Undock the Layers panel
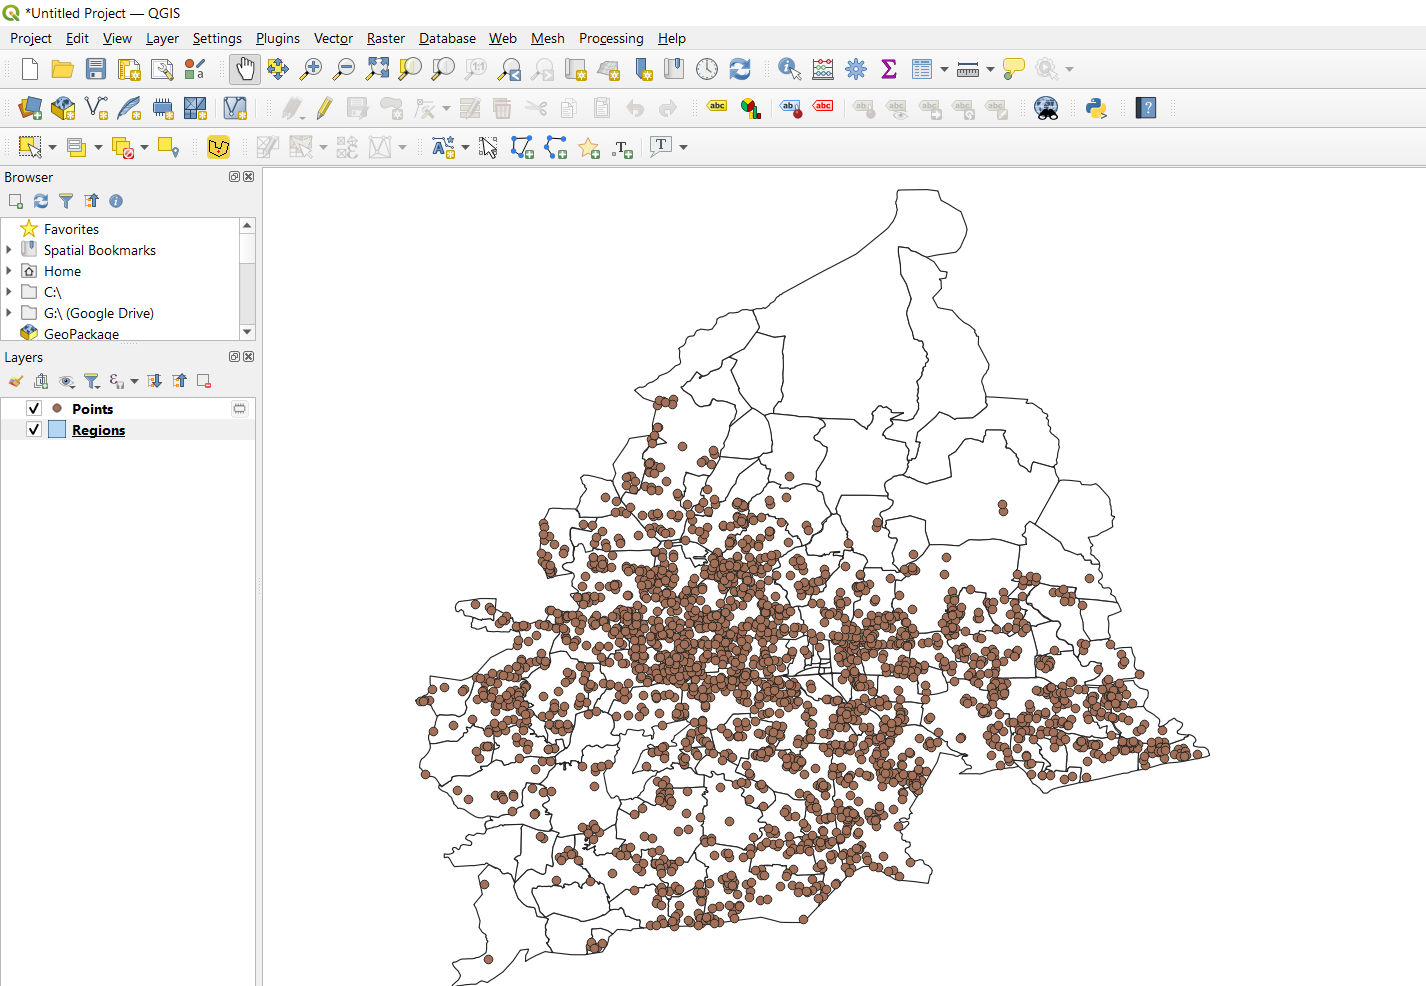The width and height of the screenshot is (1426, 986). point(235,357)
